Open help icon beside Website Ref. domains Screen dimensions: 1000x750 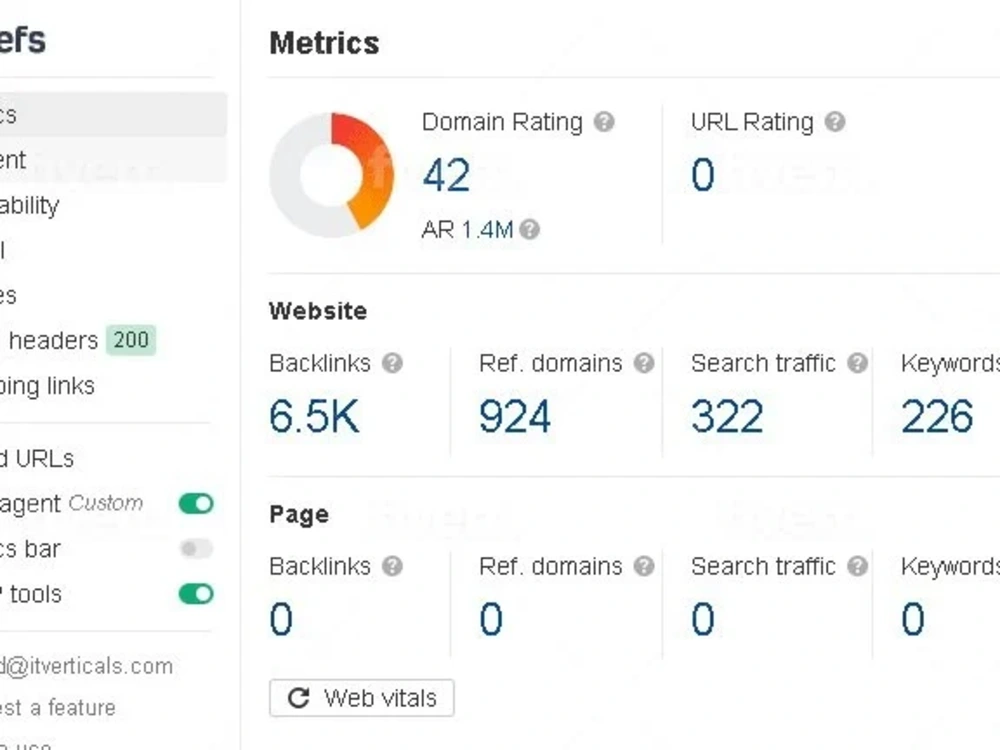644,363
